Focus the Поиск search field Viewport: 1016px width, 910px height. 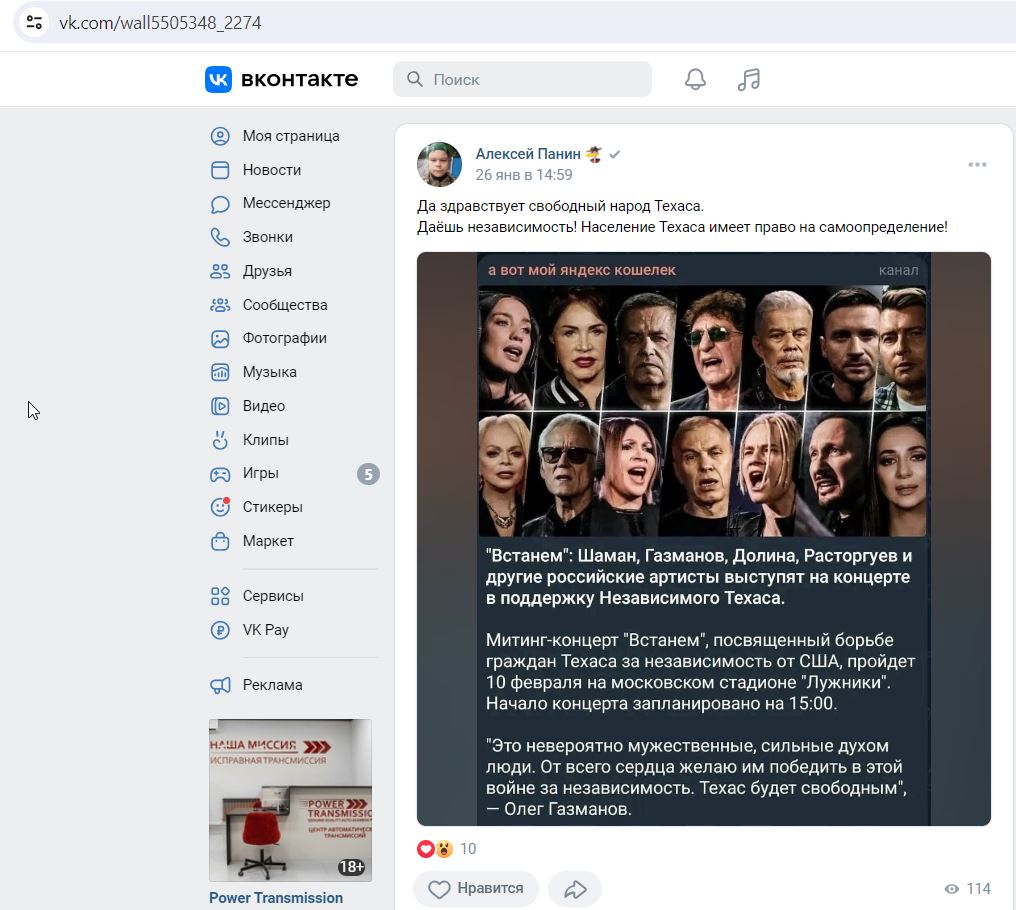click(522, 79)
